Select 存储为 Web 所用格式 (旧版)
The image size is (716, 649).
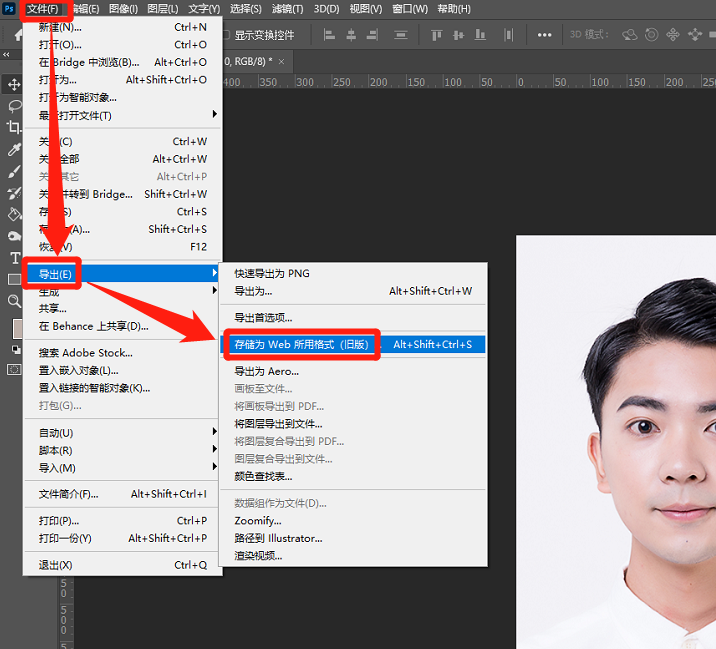[353, 344]
